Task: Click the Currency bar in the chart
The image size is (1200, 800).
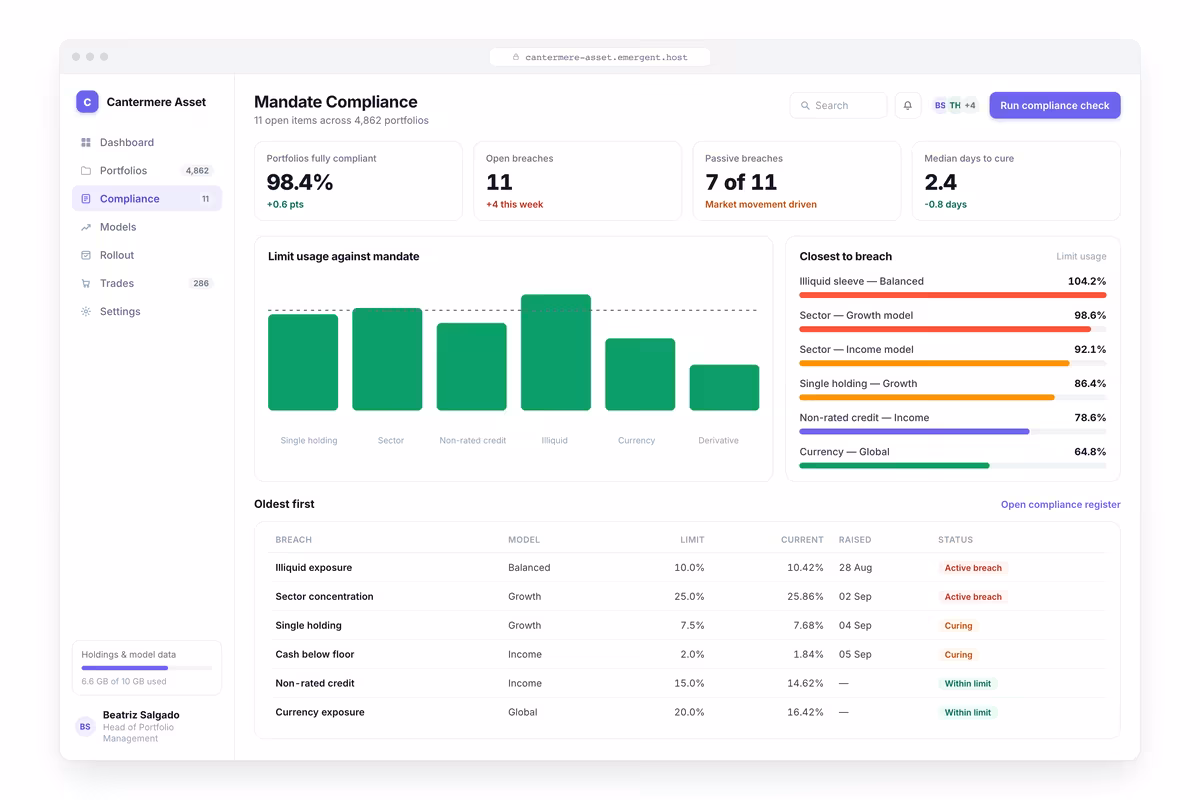Action: pos(640,374)
